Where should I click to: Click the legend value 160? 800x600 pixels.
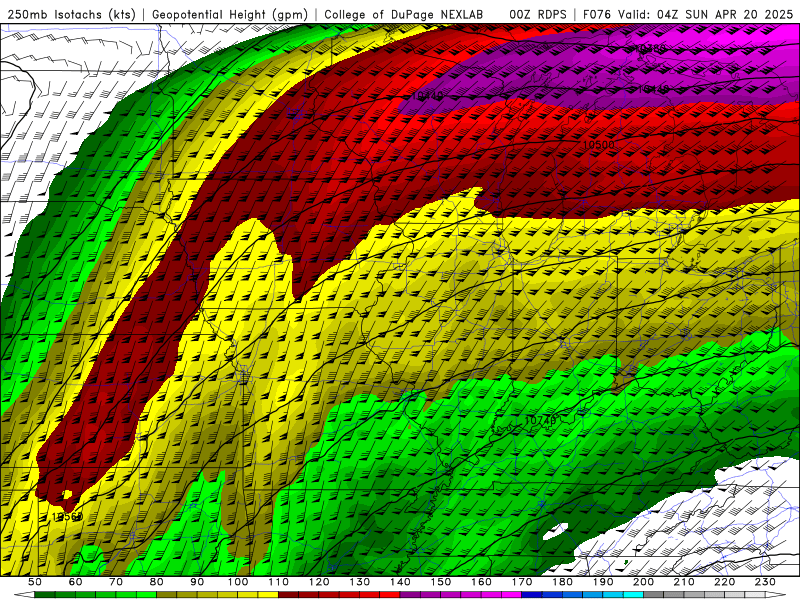click(481, 582)
